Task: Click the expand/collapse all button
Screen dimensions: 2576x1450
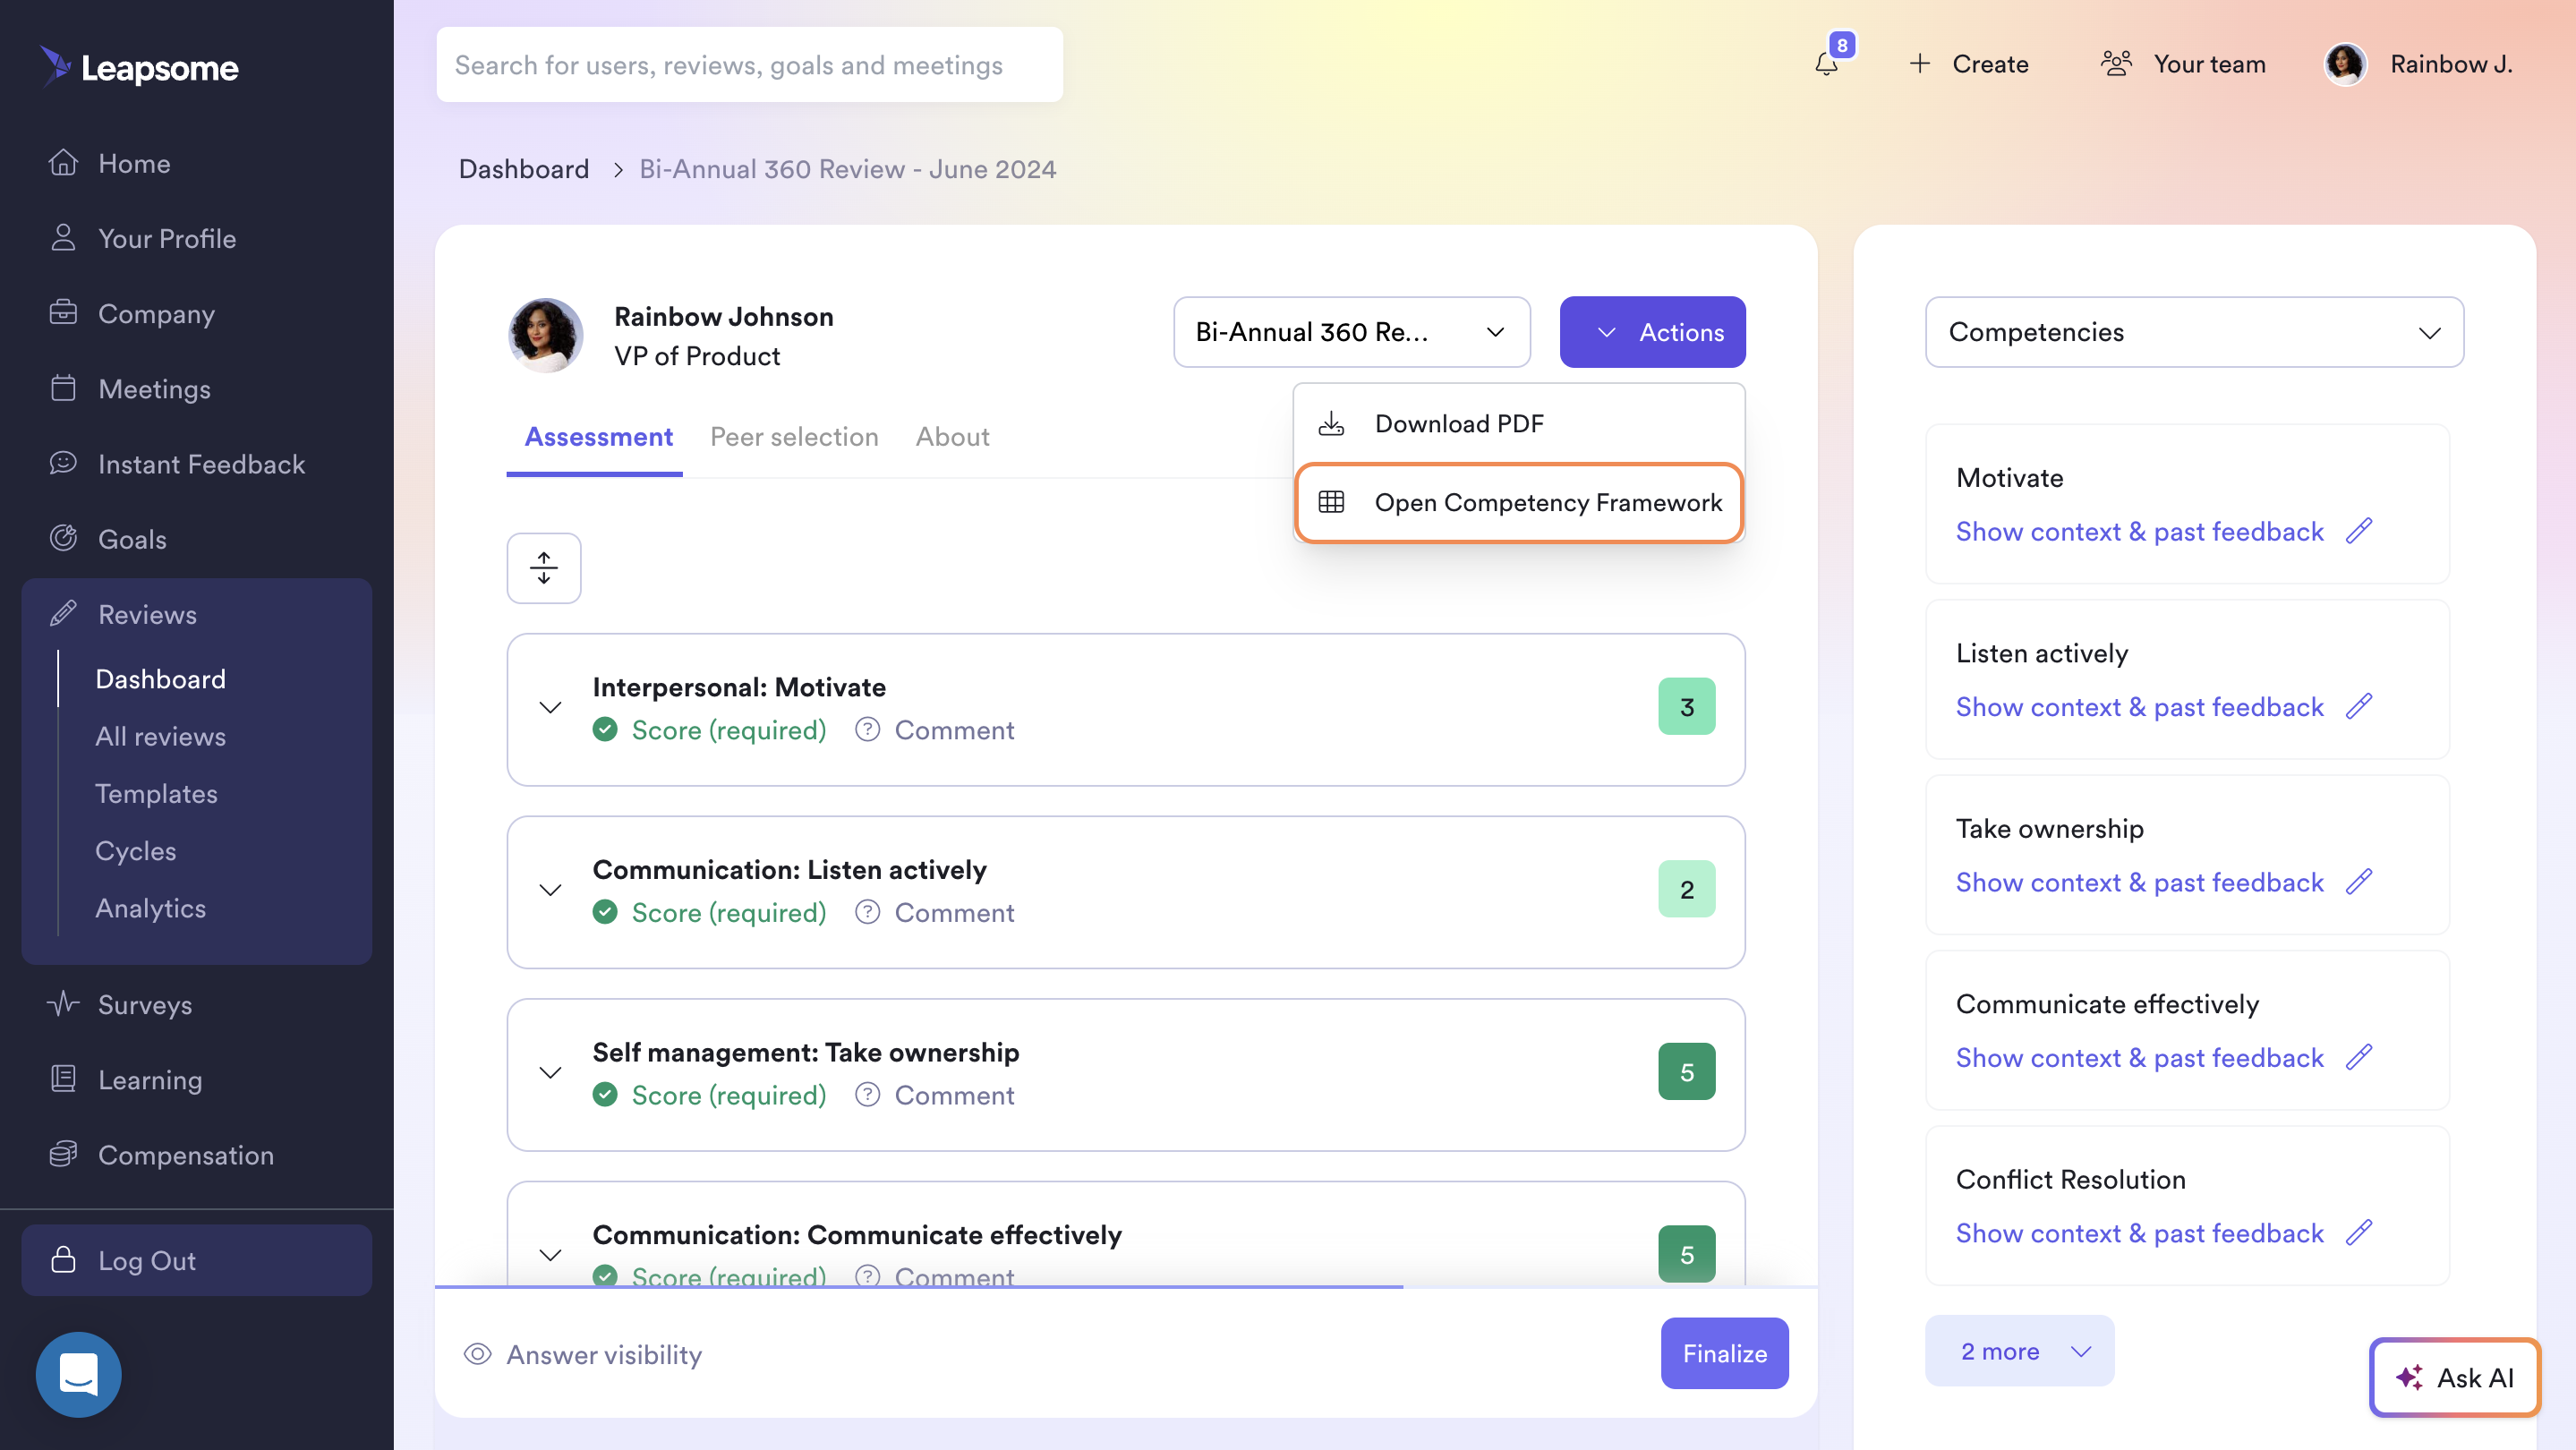Action: tap(543, 568)
